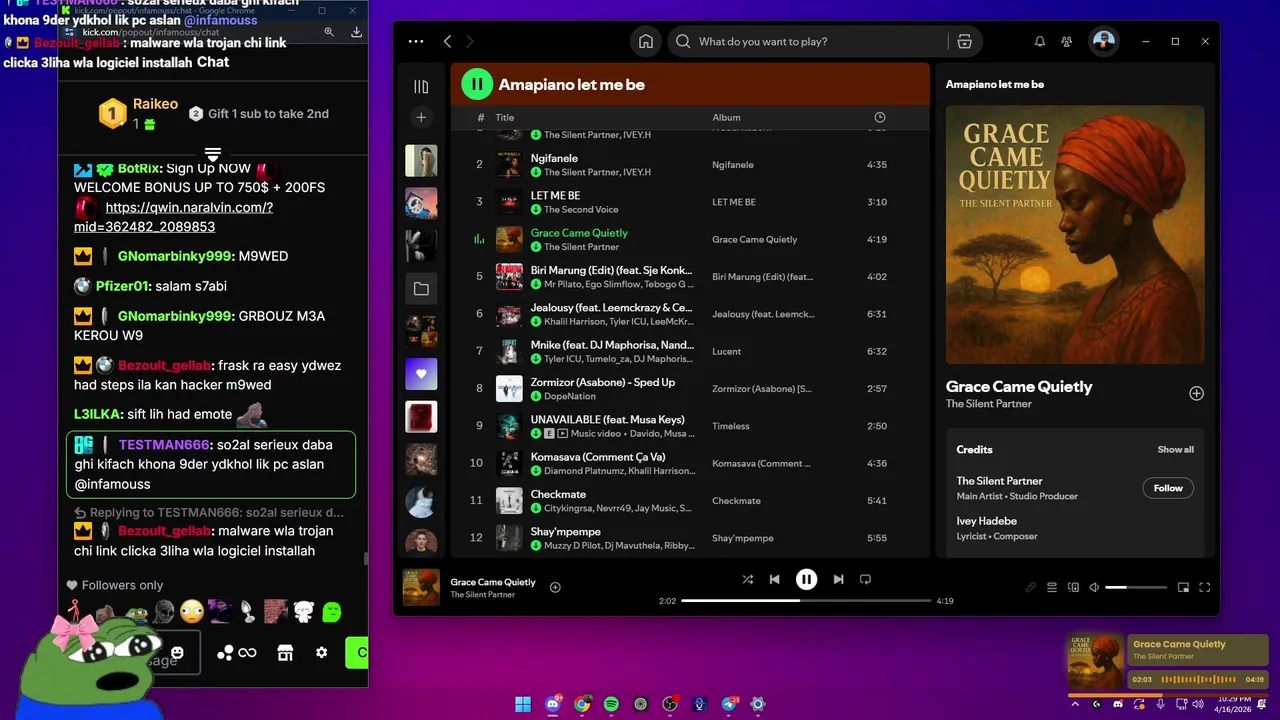Open Spotify notifications bell
Image resolution: width=1280 pixels, height=720 pixels.
point(1040,41)
